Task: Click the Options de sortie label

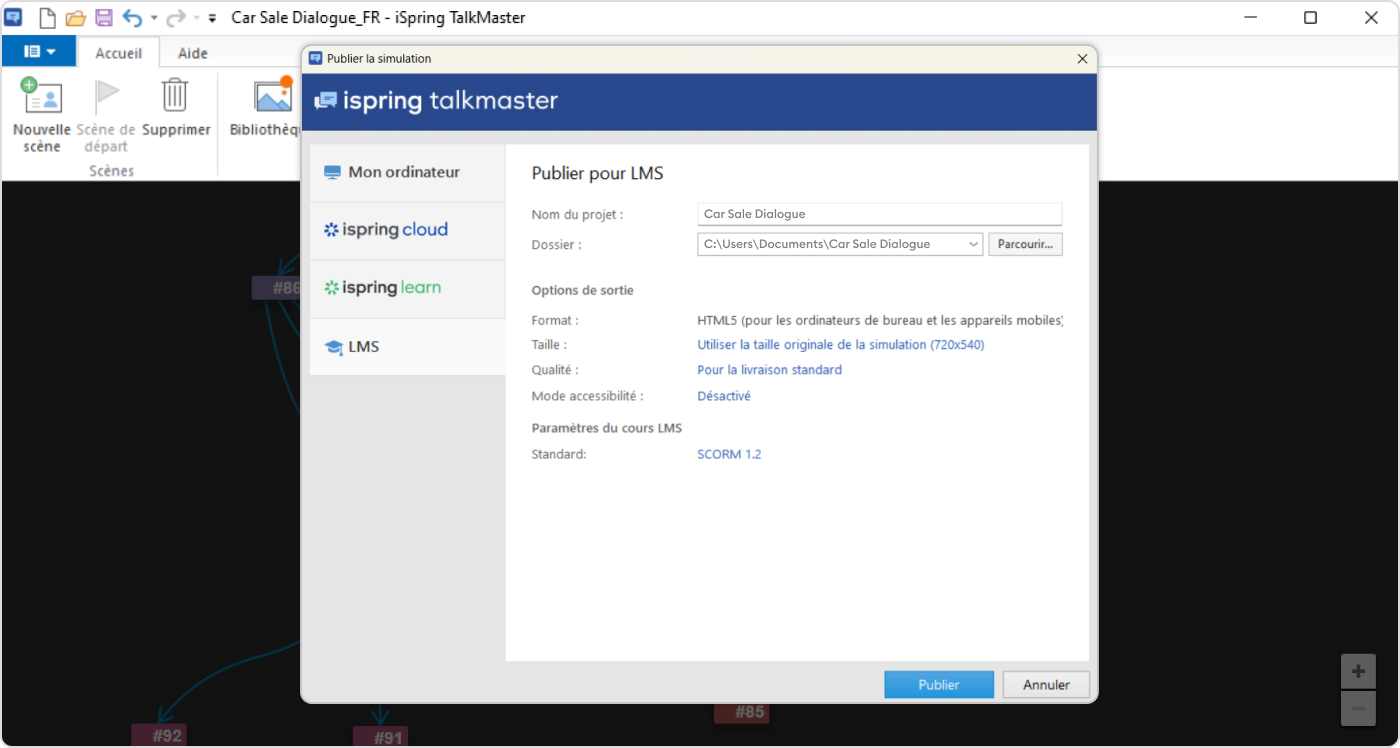Action: 583,291
